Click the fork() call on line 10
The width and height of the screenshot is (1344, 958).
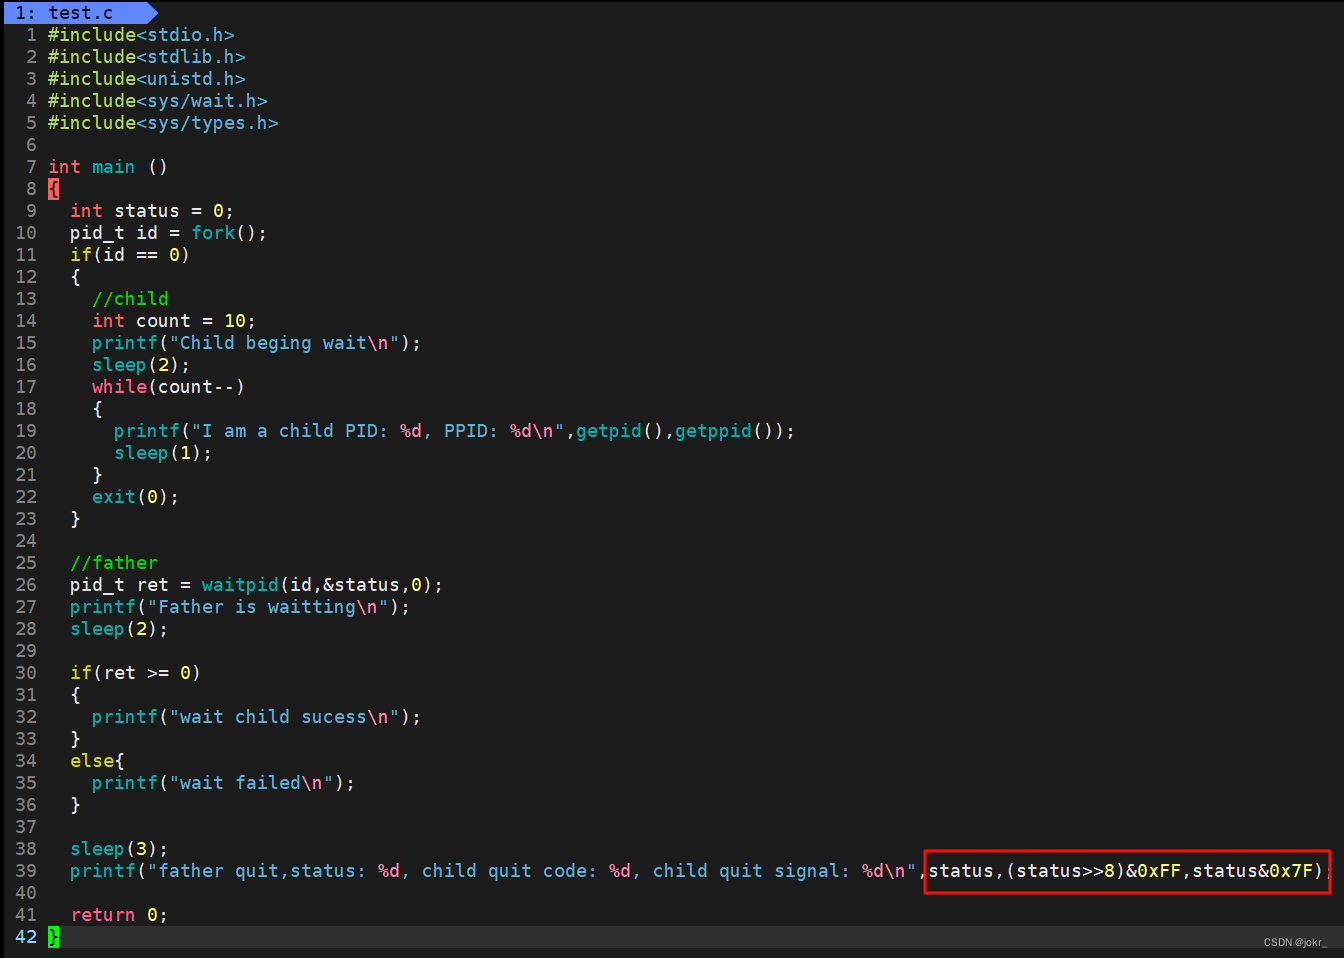tap(224, 233)
